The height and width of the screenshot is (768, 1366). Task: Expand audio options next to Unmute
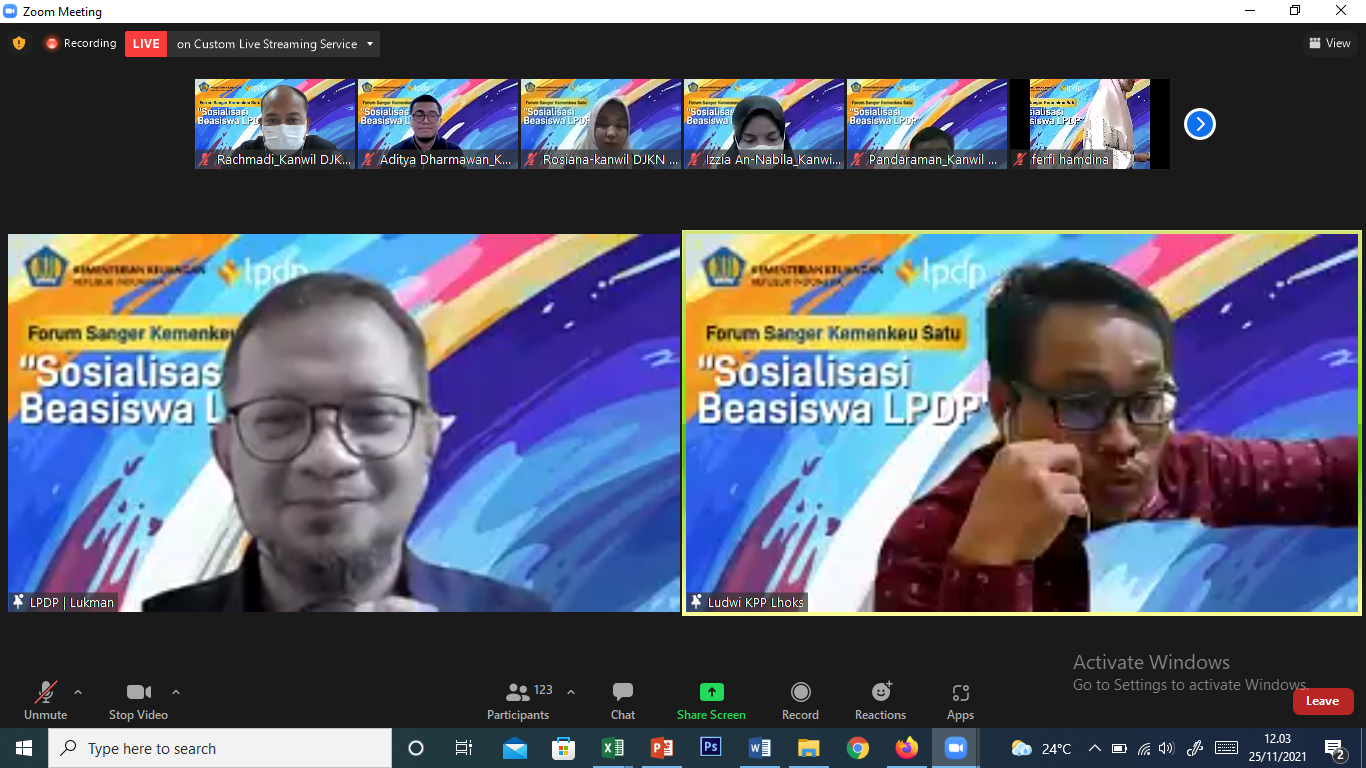pyautogui.click(x=78, y=692)
